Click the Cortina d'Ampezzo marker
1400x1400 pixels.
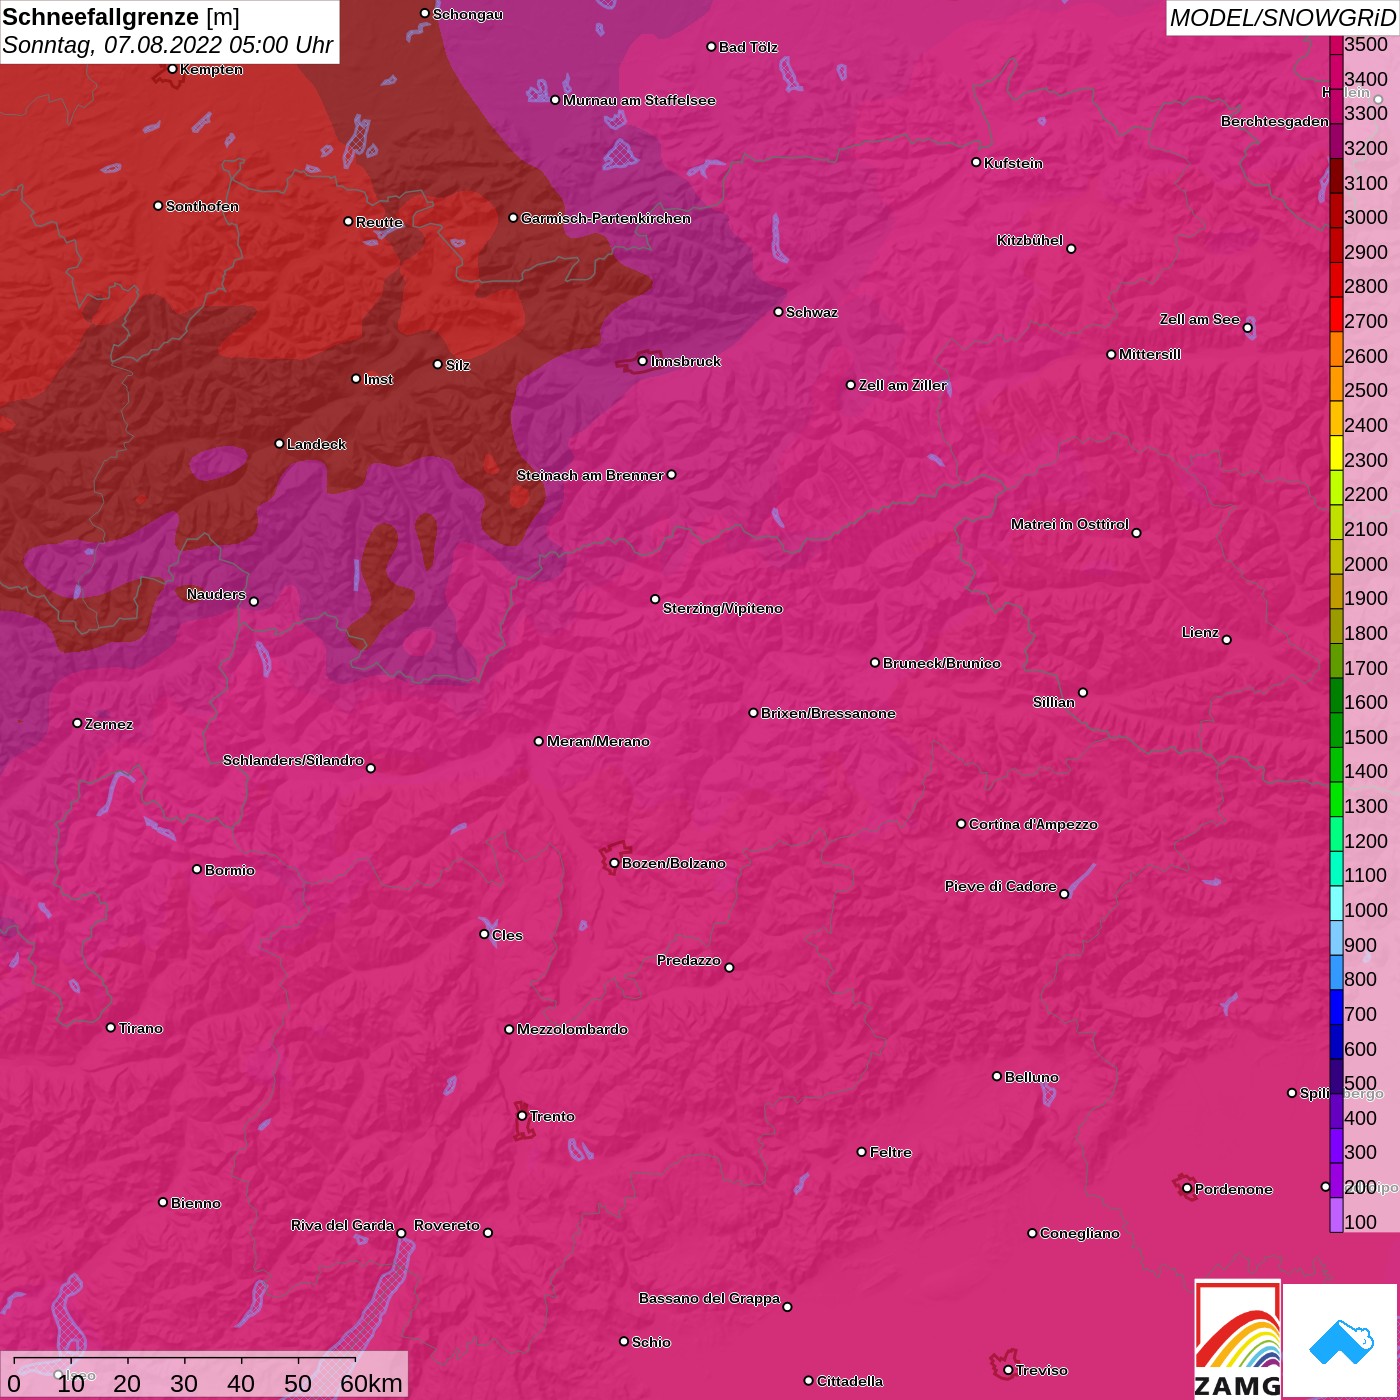961,824
